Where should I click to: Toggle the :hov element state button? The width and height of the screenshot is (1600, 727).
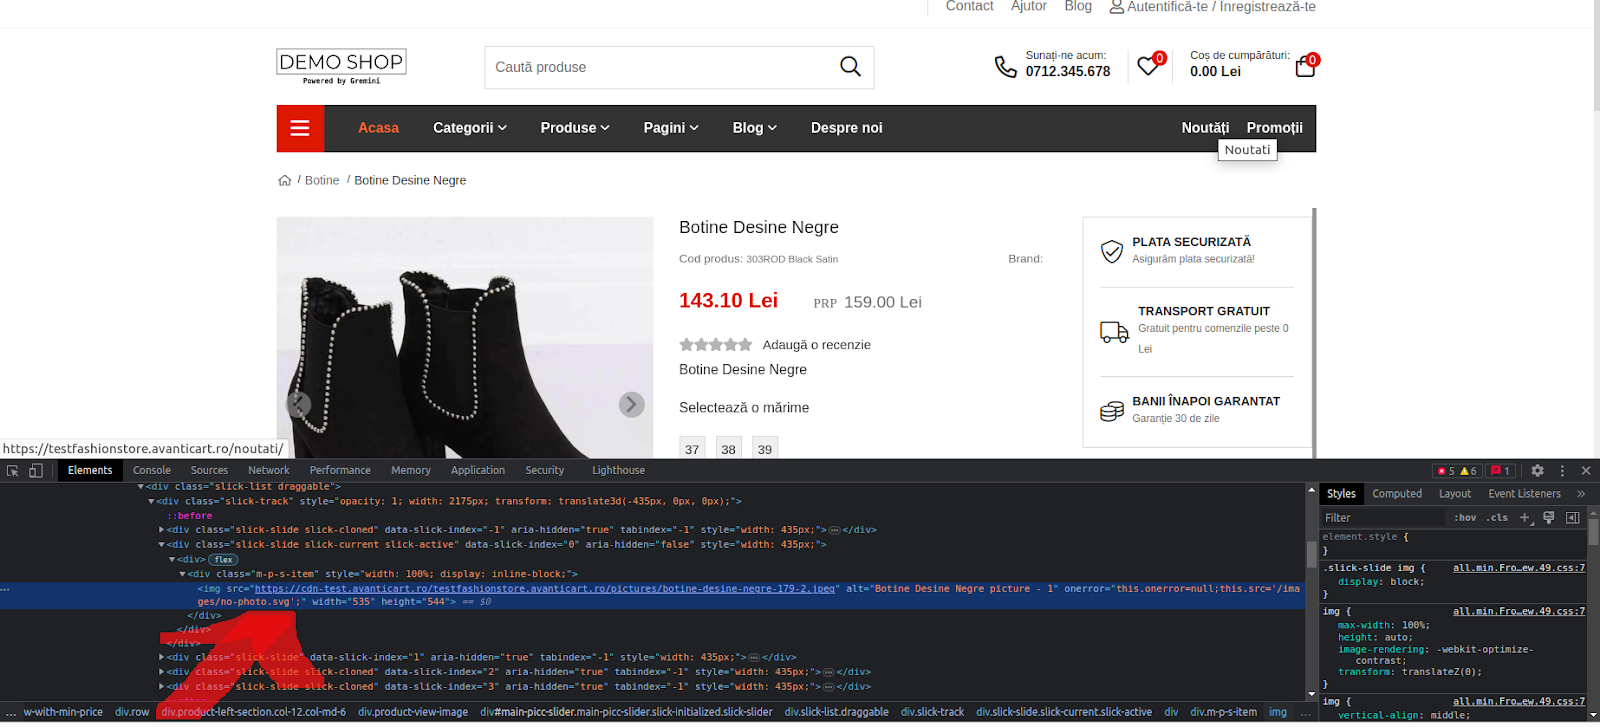coord(1465,517)
